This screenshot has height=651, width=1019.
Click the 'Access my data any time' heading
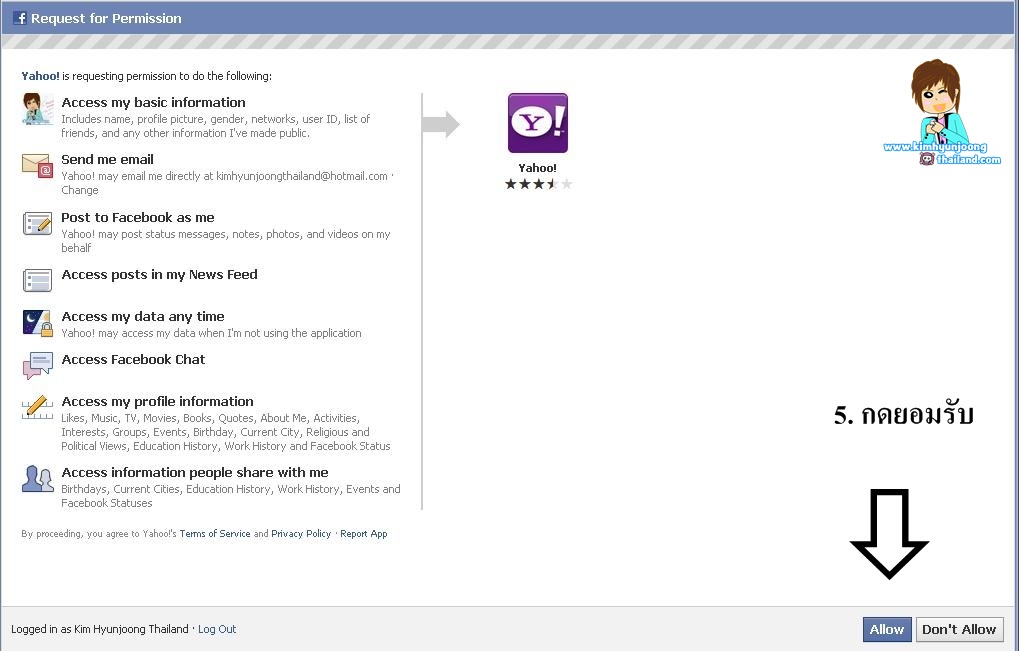point(143,316)
